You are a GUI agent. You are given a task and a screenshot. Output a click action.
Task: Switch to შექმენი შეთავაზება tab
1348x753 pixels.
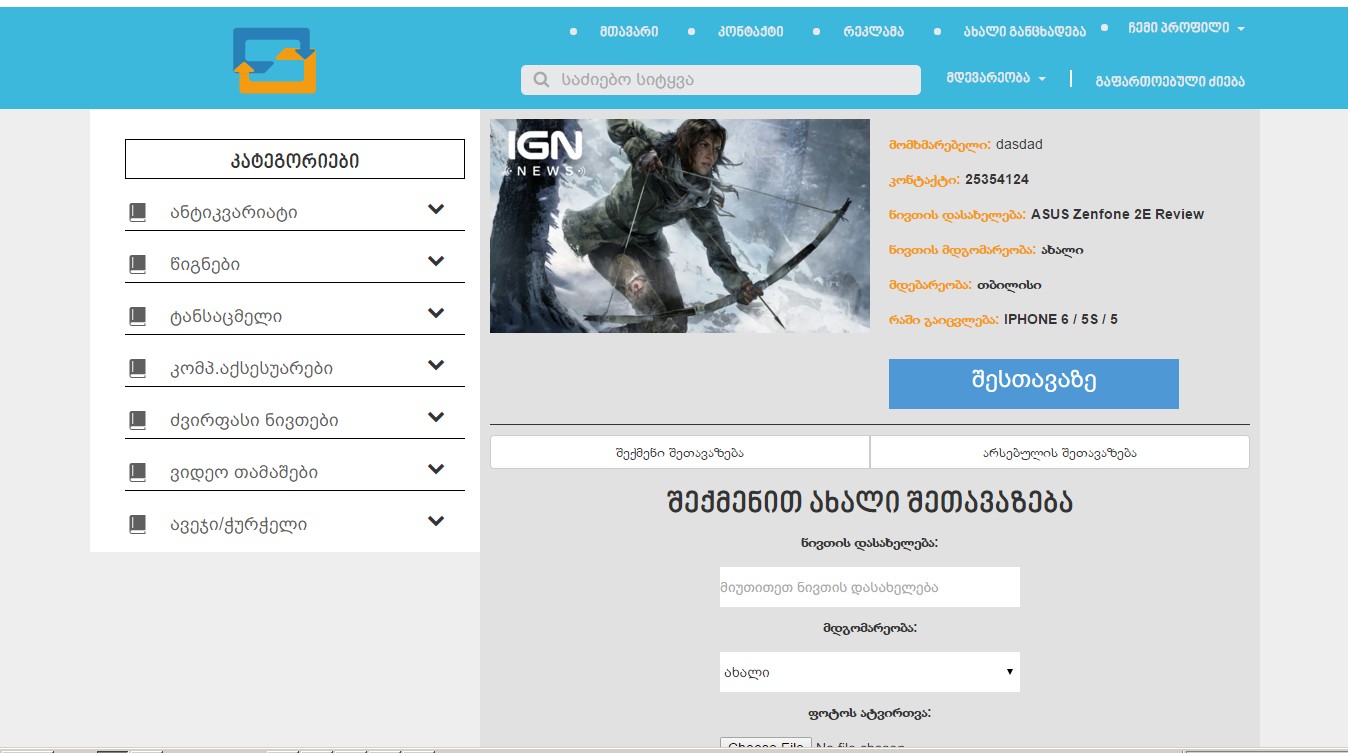(680, 452)
